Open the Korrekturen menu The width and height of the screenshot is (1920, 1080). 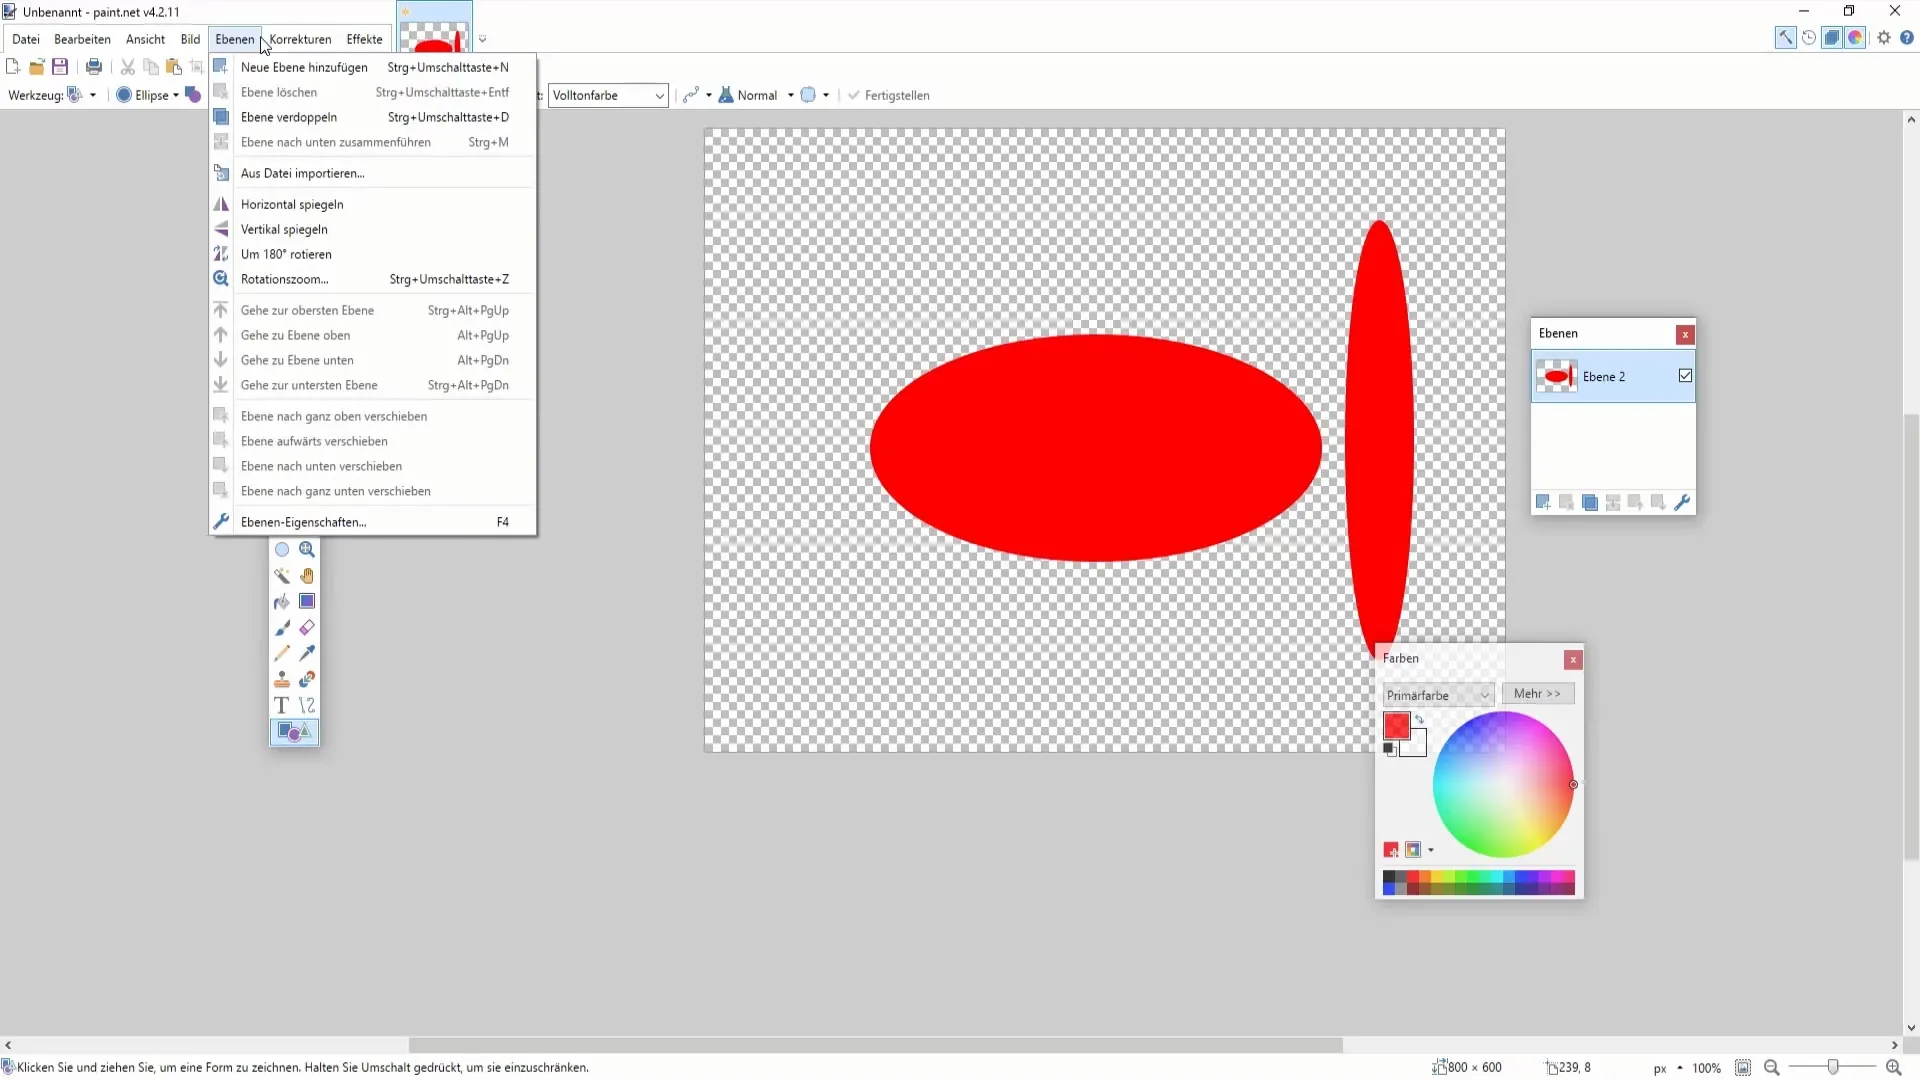coord(300,39)
